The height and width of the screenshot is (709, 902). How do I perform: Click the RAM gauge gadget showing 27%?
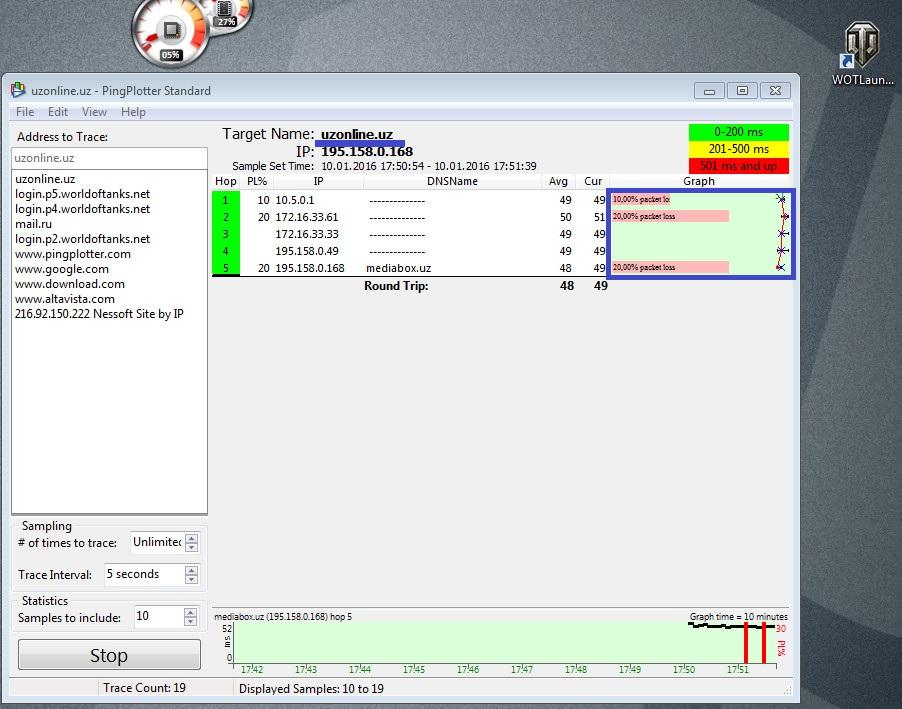pyautogui.click(x=227, y=14)
